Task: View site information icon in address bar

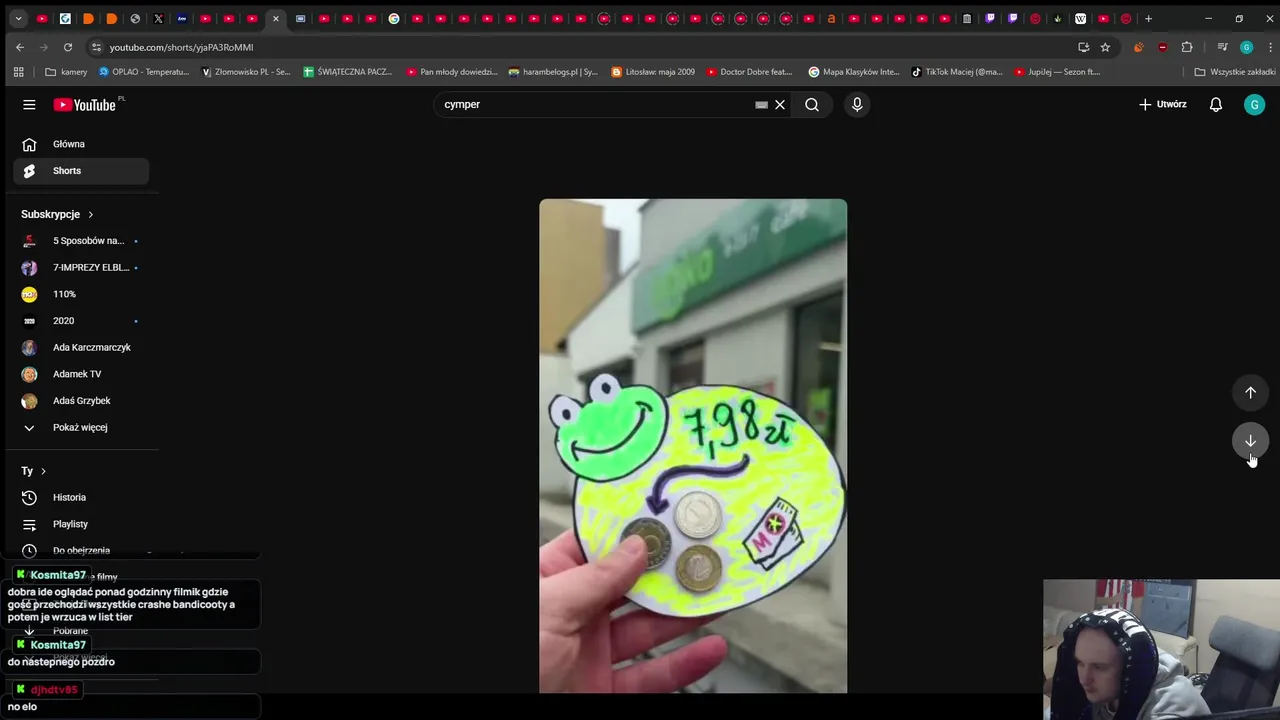Action: click(x=96, y=47)
